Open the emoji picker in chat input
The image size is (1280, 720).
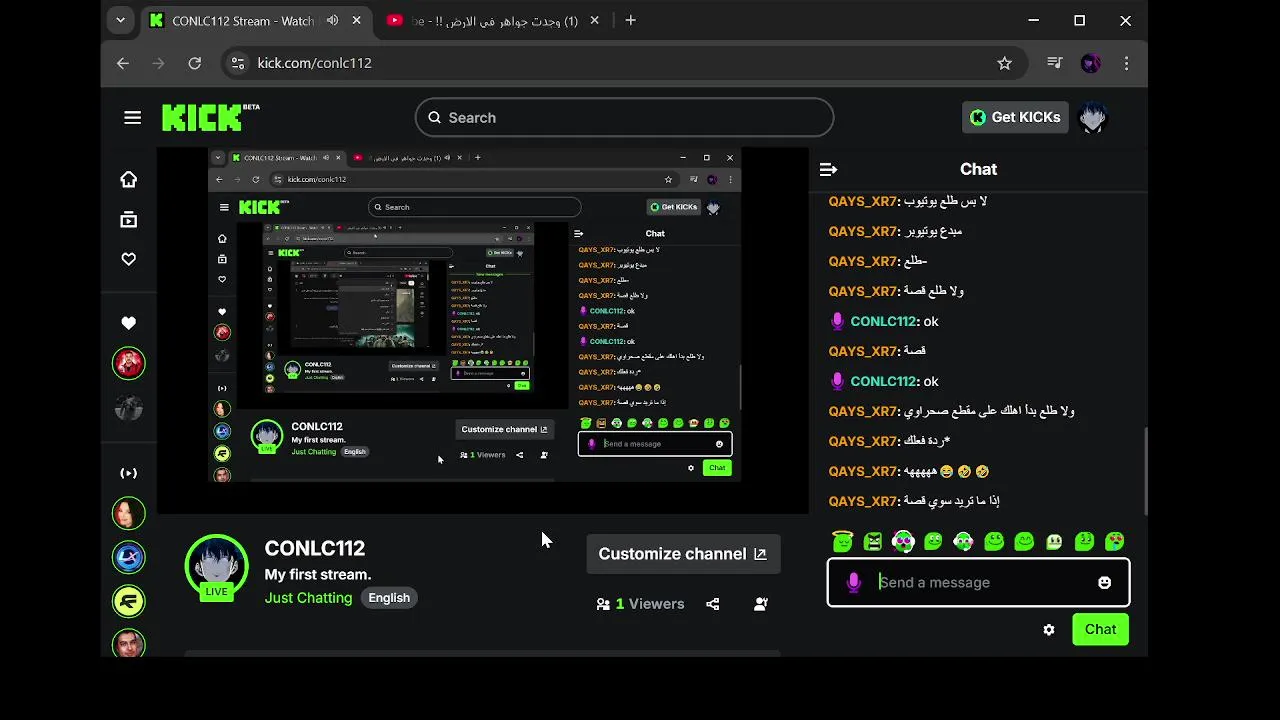[x=1104, y=582]
